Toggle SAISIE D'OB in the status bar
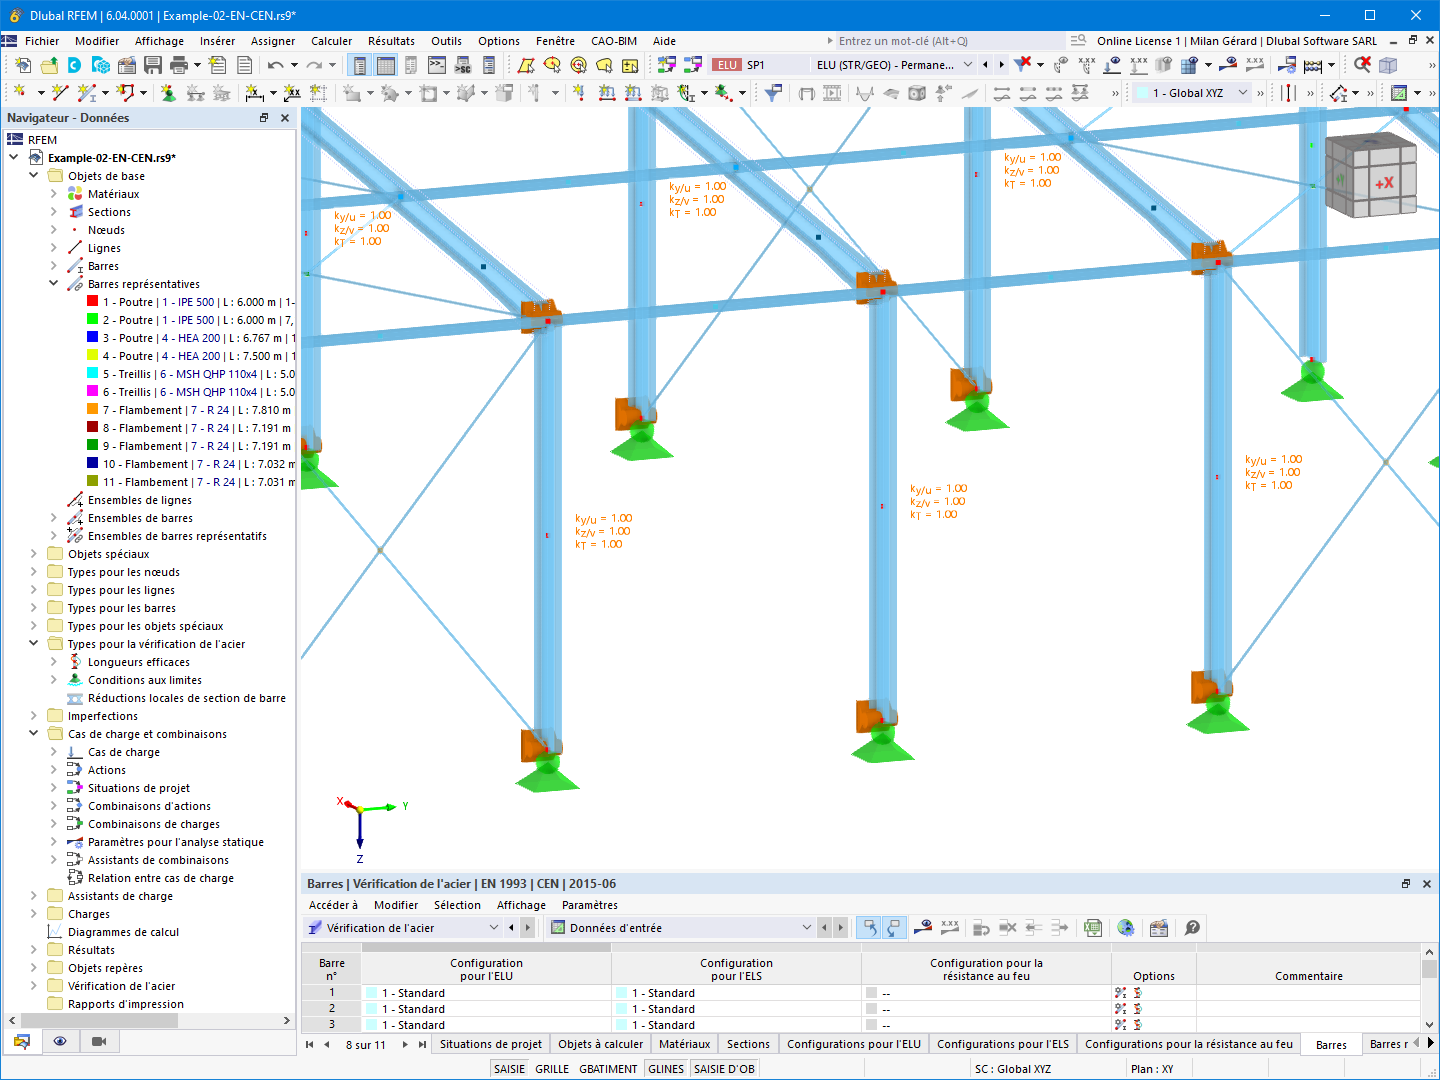This screenshot has width=1440, height=1080. tap(724, 1069)
